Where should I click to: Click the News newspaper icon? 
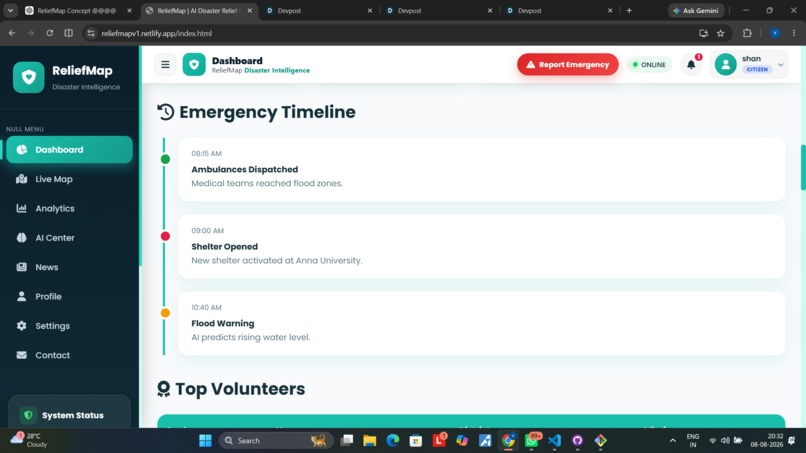click(x=22, y=267)
